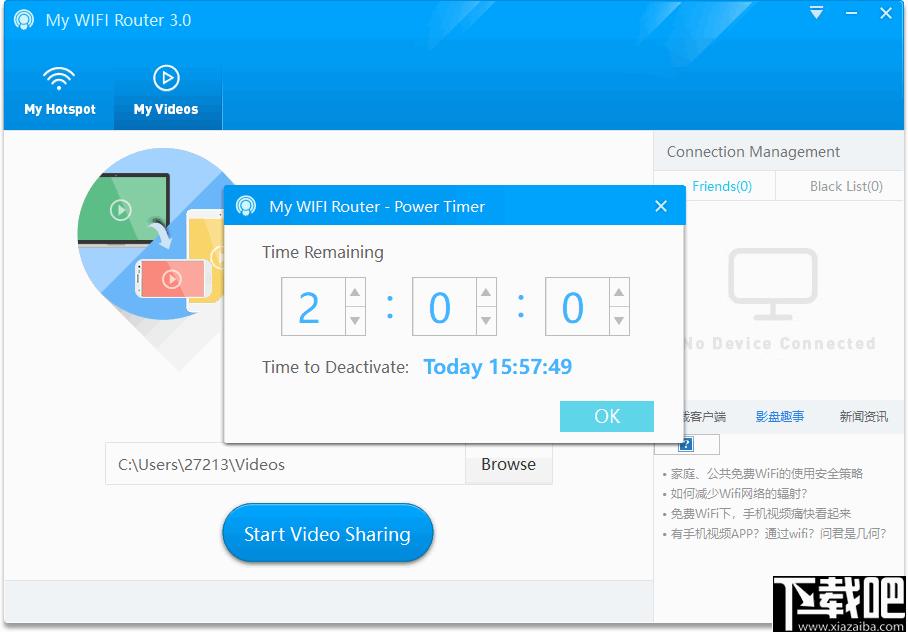The width and height of the screenshot is (908, 632).
Task: Confirm timer with the OK button
Action: [x=607, y=417]
